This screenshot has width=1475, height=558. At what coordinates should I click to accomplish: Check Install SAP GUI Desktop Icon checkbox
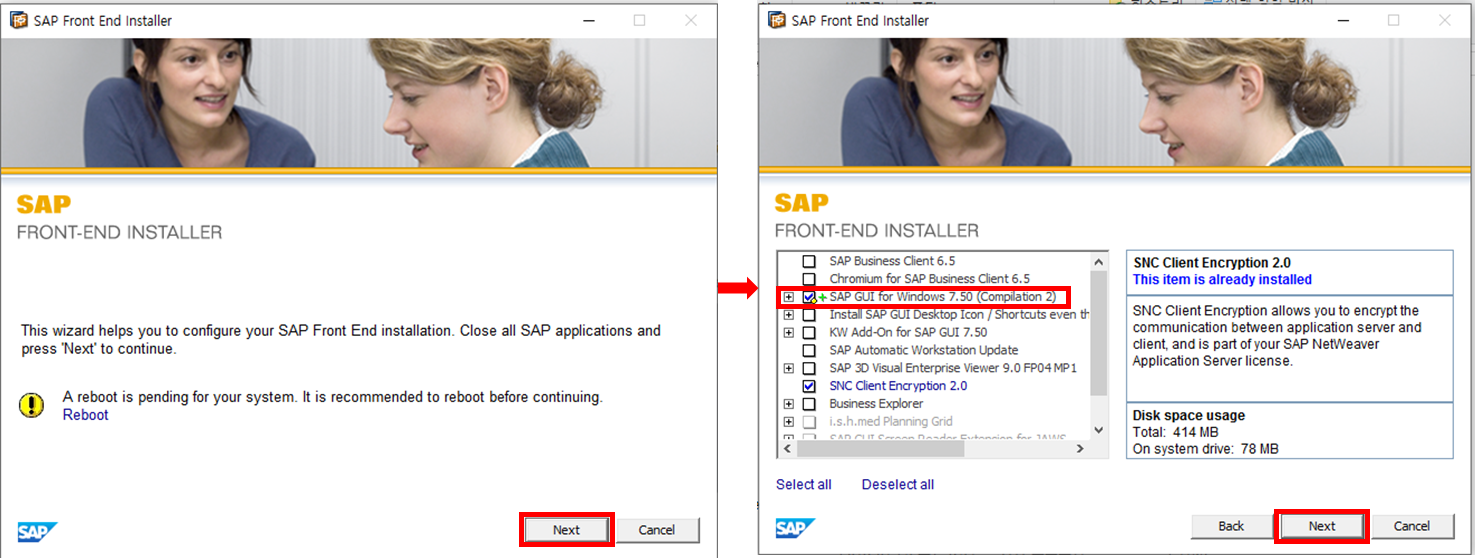[x=809, y=315]
